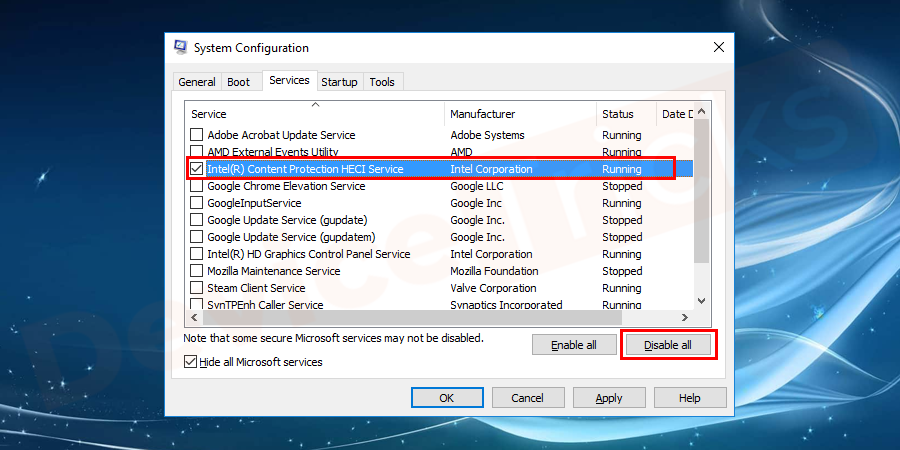Click Adobe Systems manufacturer cell
900x450 pixels.
pos(487,135)
